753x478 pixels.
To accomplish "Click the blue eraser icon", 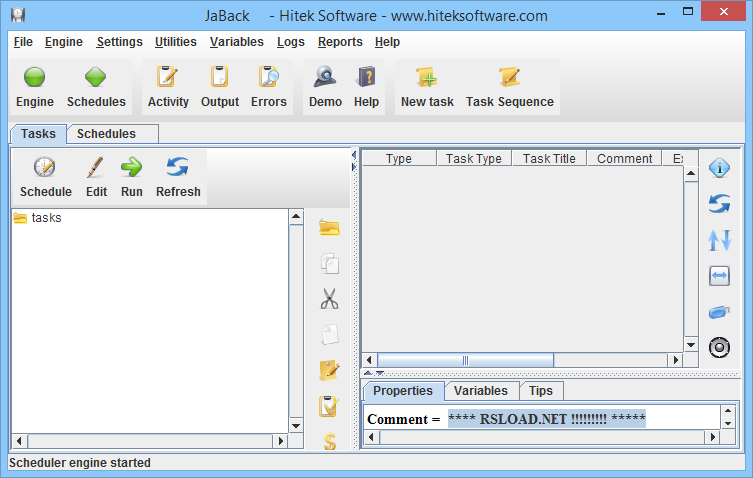I will coord(719,312).
